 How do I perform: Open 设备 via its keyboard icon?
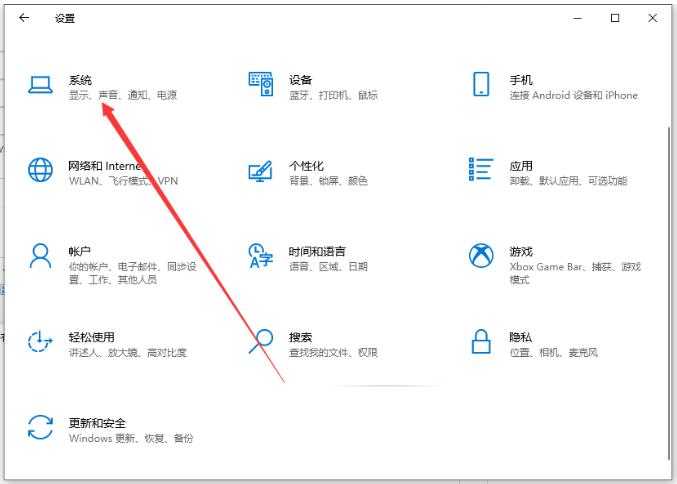pos(260,86)
